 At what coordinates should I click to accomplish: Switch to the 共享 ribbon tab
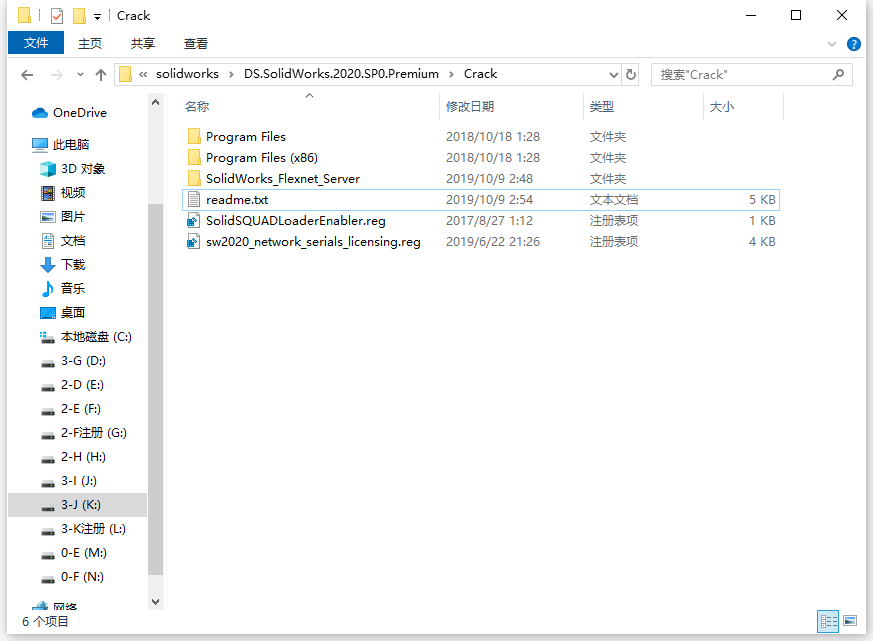[x=143, y=43]
